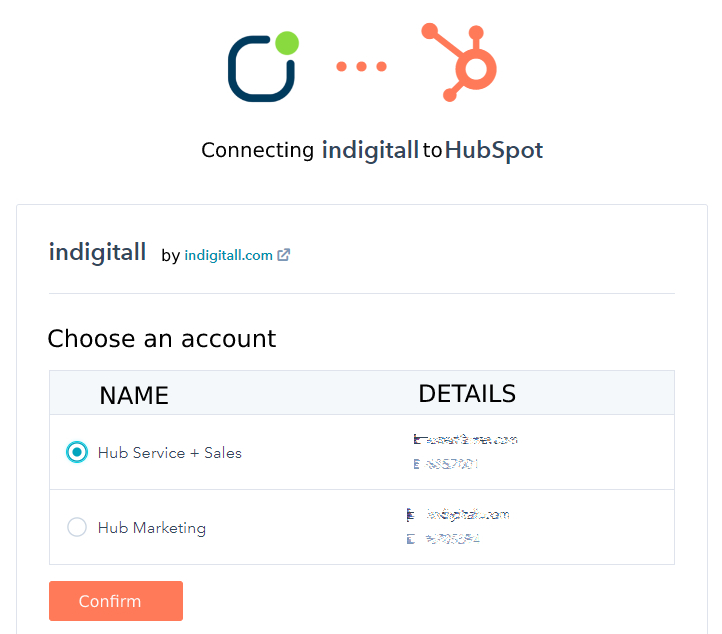This screenshot has height=634, width=722.
Task: Select the Hub Service + Sales radio button
Action: [x=77, y=452]
